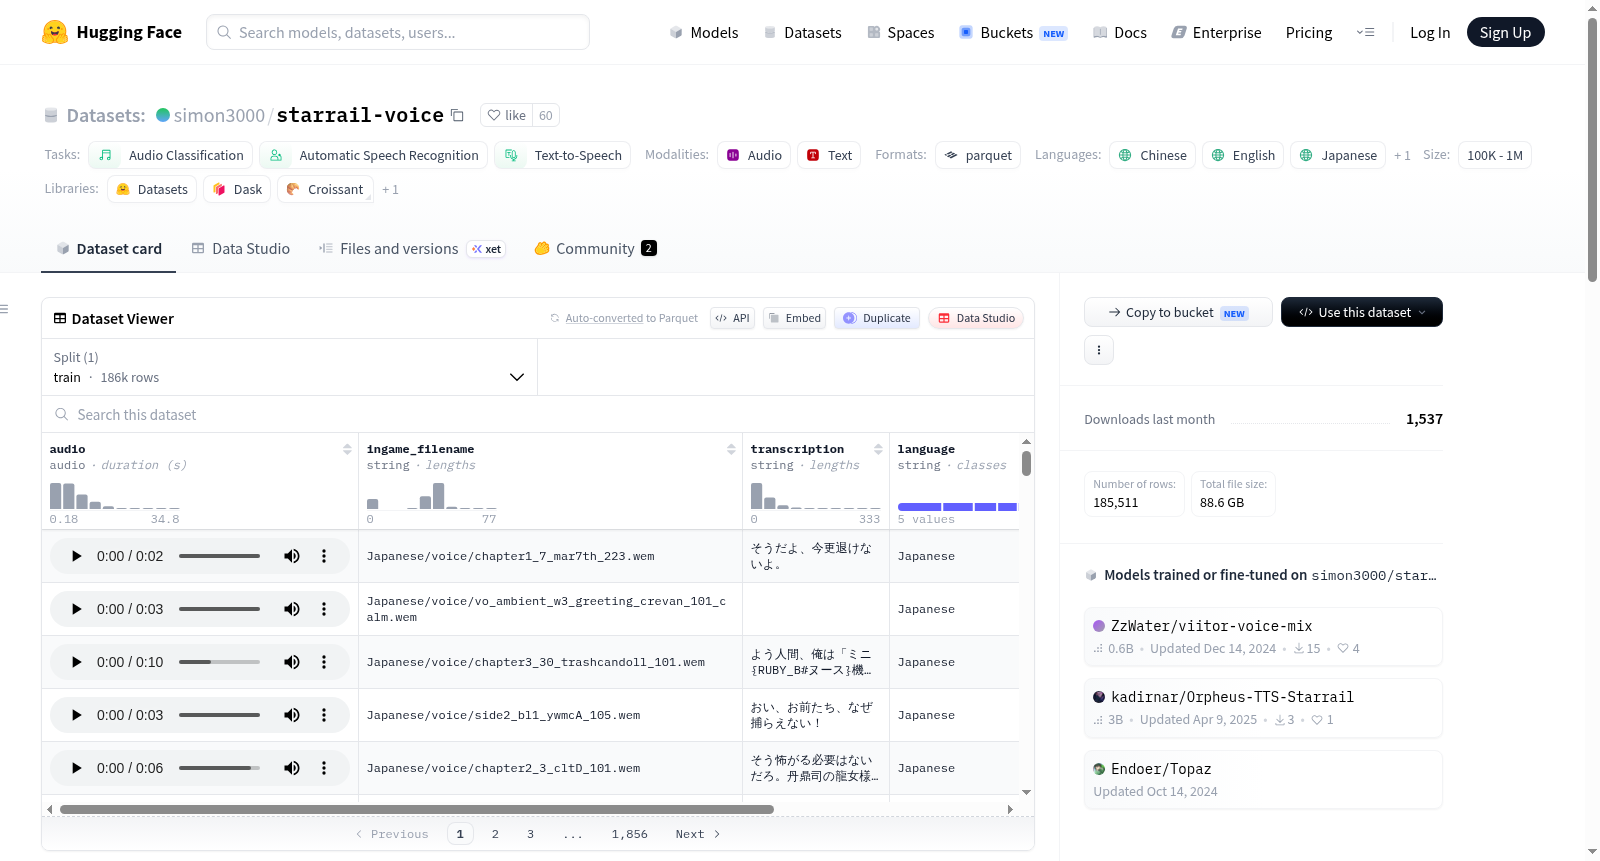
Task: Copy dataset name with the copy icon
Action: [x=457, y=115]
